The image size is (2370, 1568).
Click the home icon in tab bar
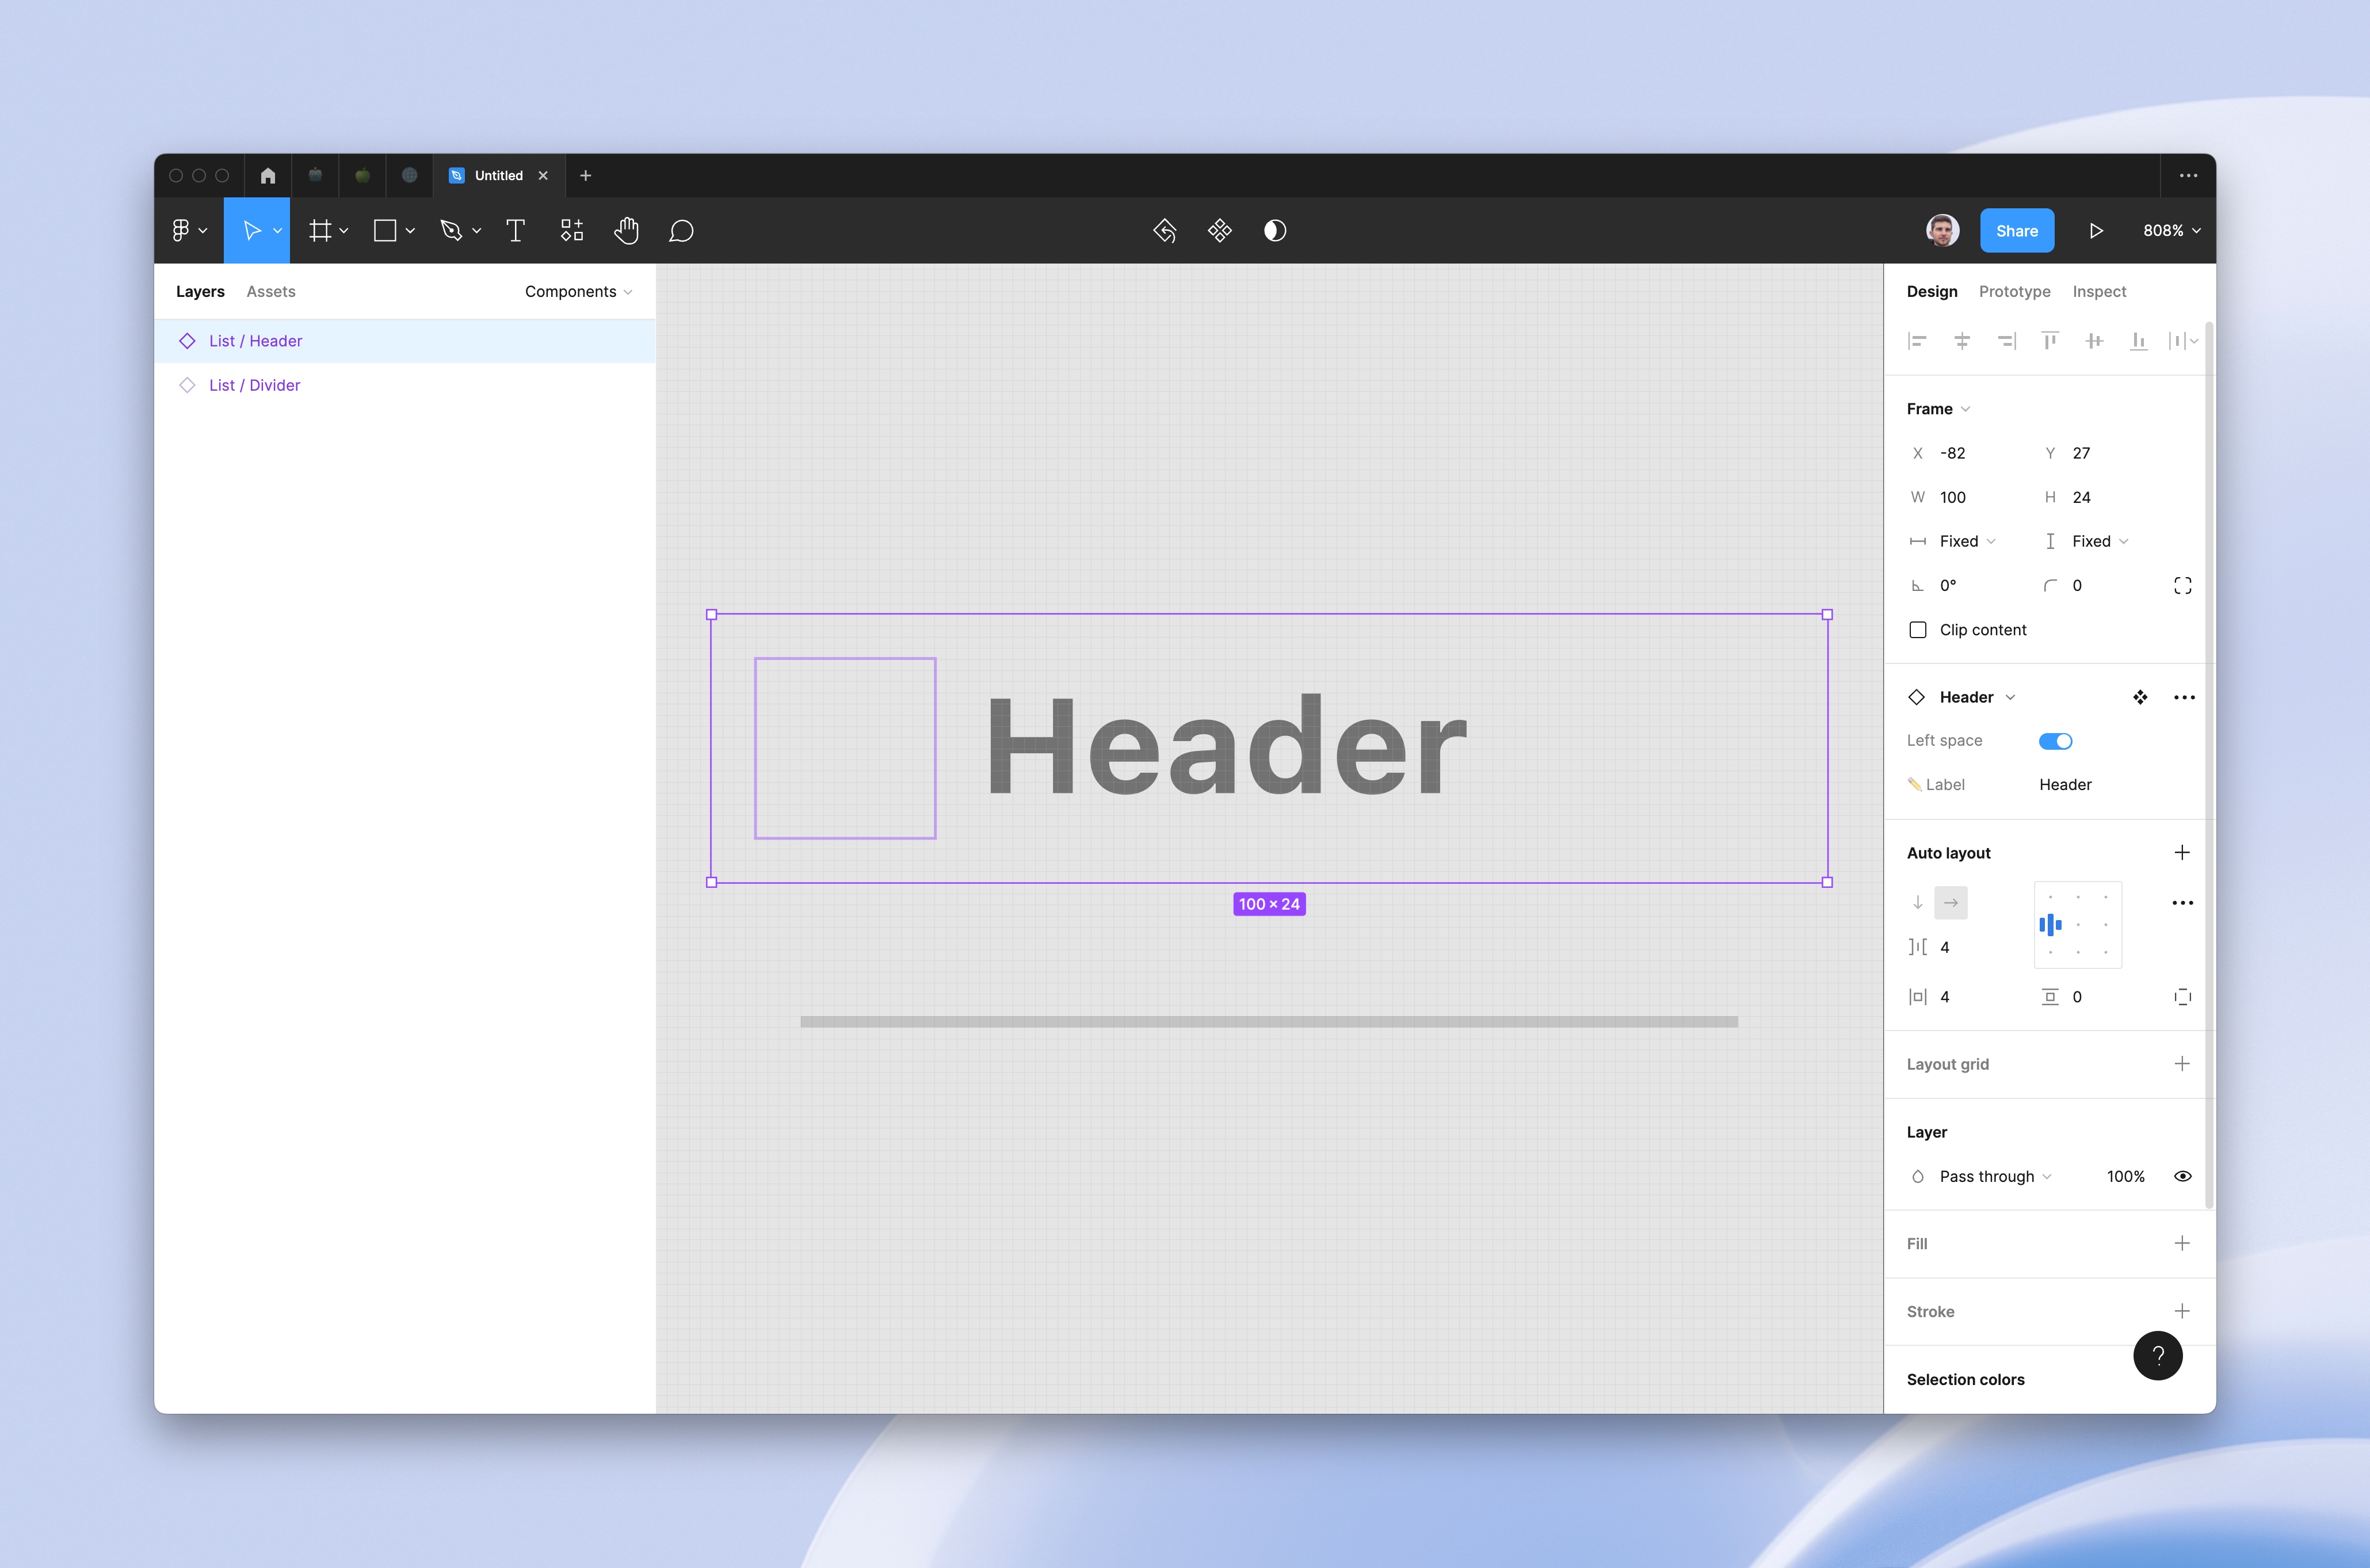point(267,176)
